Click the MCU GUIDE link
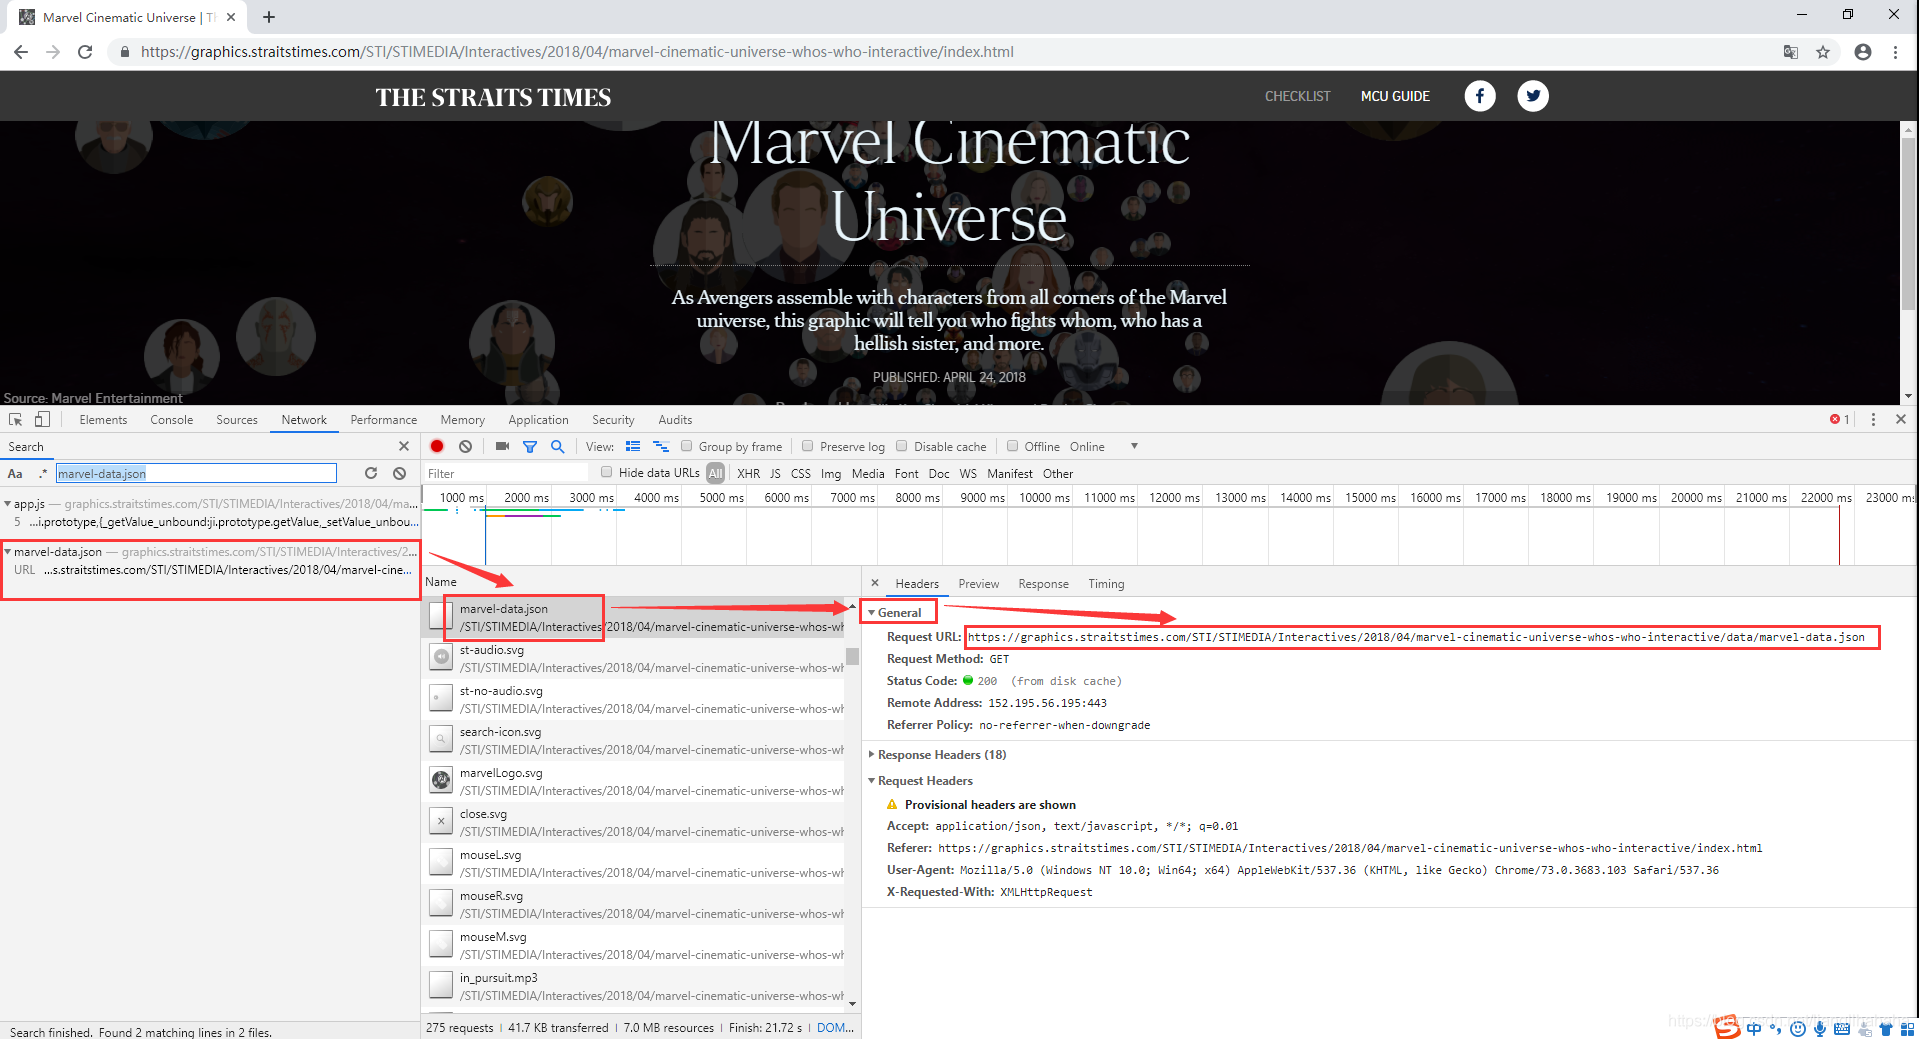 [x=1395, y=96]
